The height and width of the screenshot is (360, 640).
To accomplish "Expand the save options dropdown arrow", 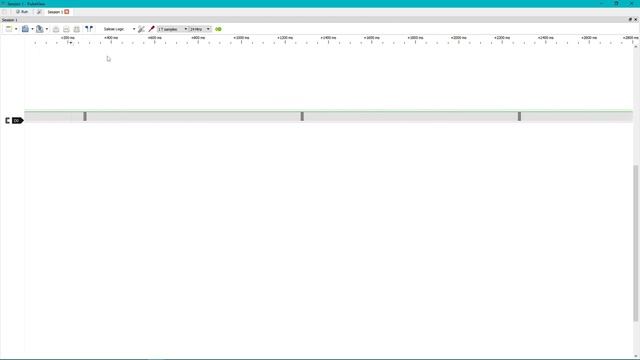I will pyautogui.click(x=47, y=29).
